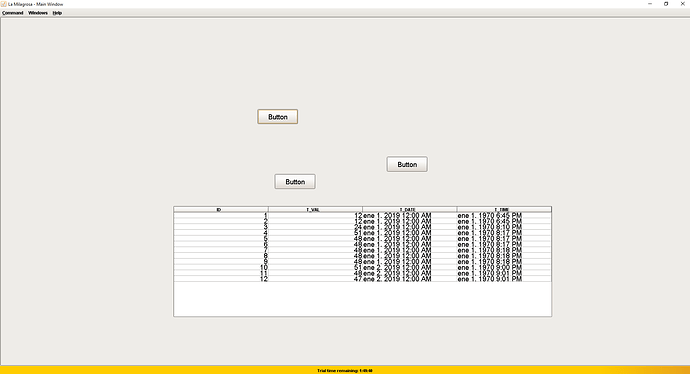Open the Command menu
This screenshot has height=374, width=690.
tap(12, 13)
